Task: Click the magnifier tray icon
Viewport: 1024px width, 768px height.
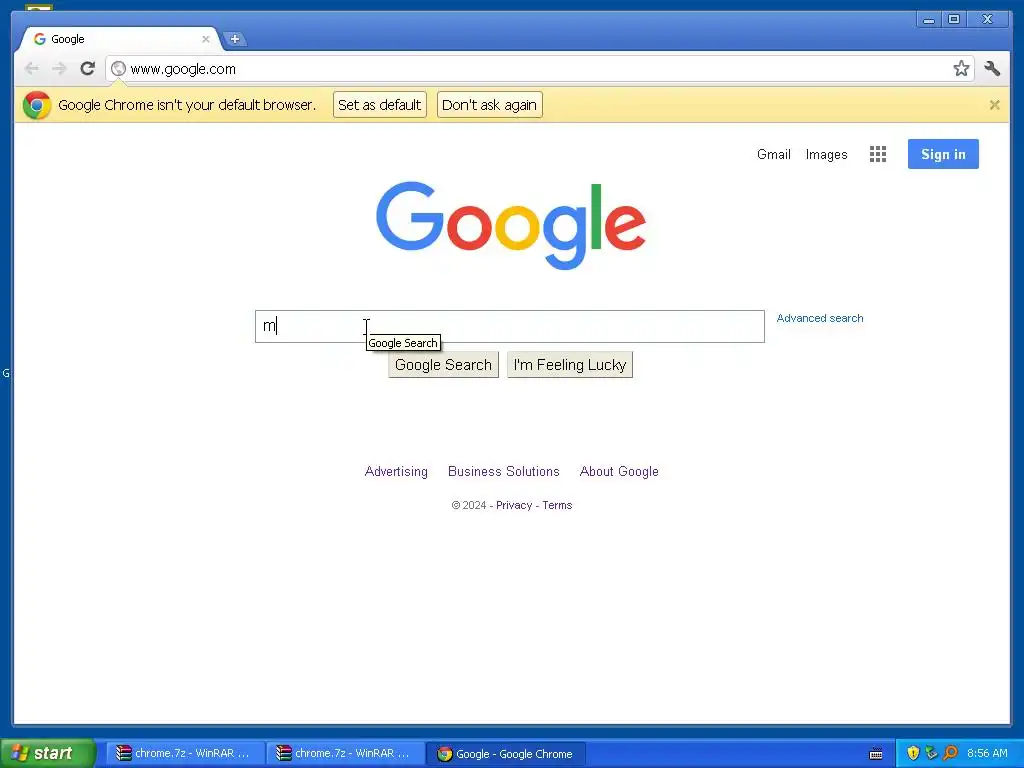Action: [x=950, y=753]
